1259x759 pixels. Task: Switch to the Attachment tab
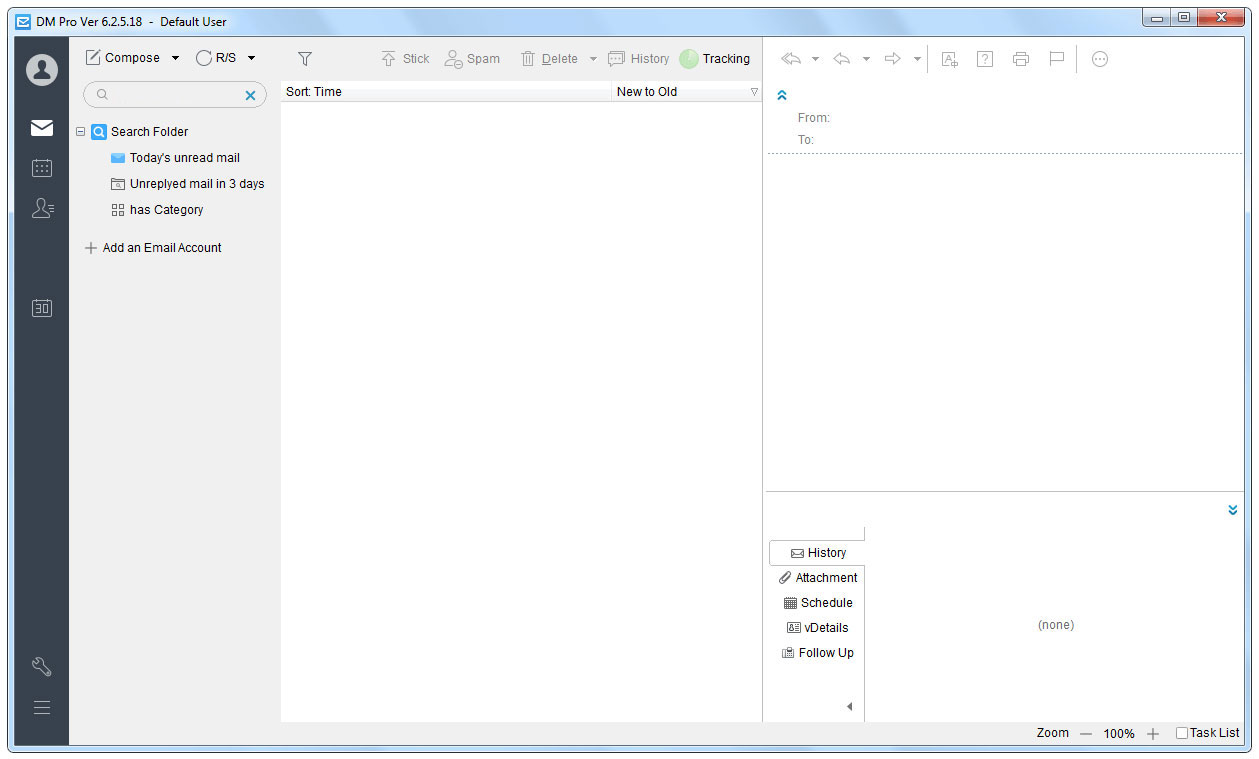[818, 578]
